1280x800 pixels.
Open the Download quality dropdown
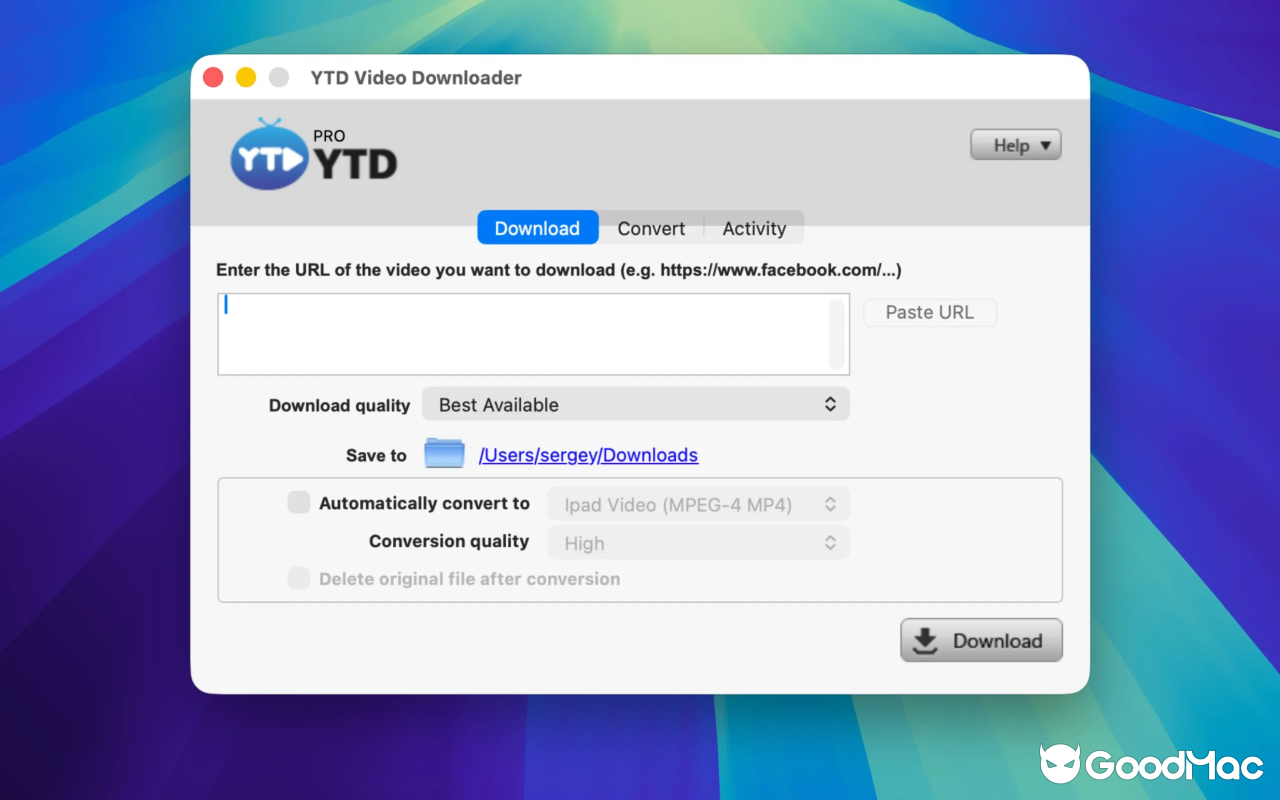click(x=636, y=404)
